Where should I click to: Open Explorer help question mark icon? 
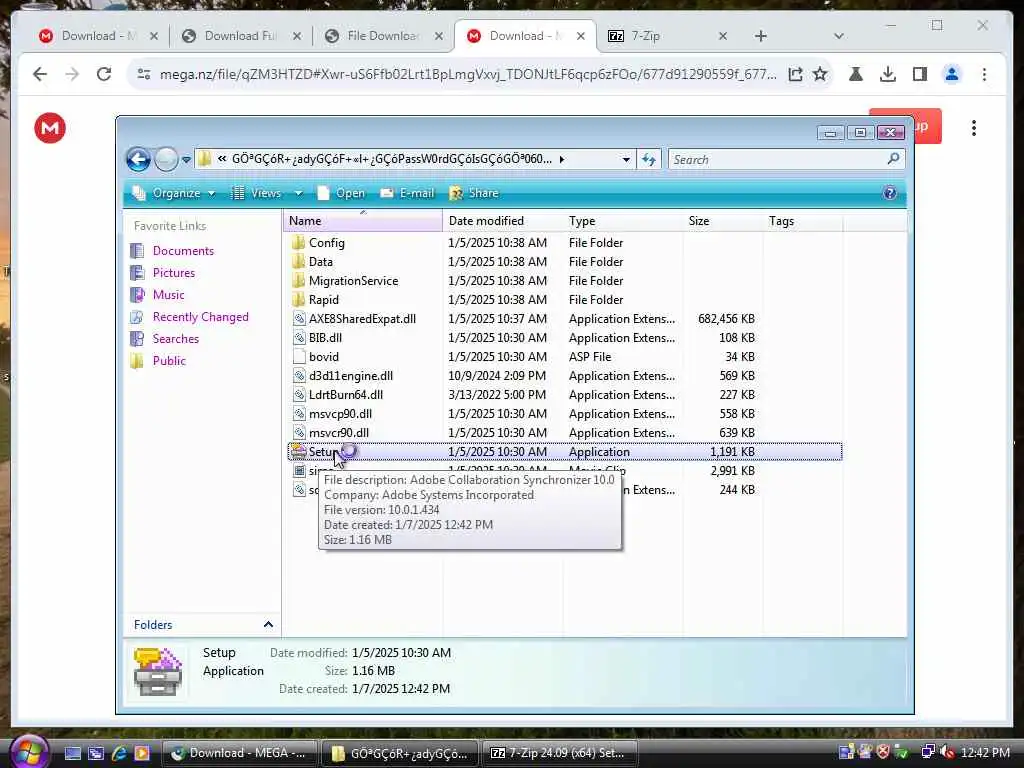[x=889, y=193]
